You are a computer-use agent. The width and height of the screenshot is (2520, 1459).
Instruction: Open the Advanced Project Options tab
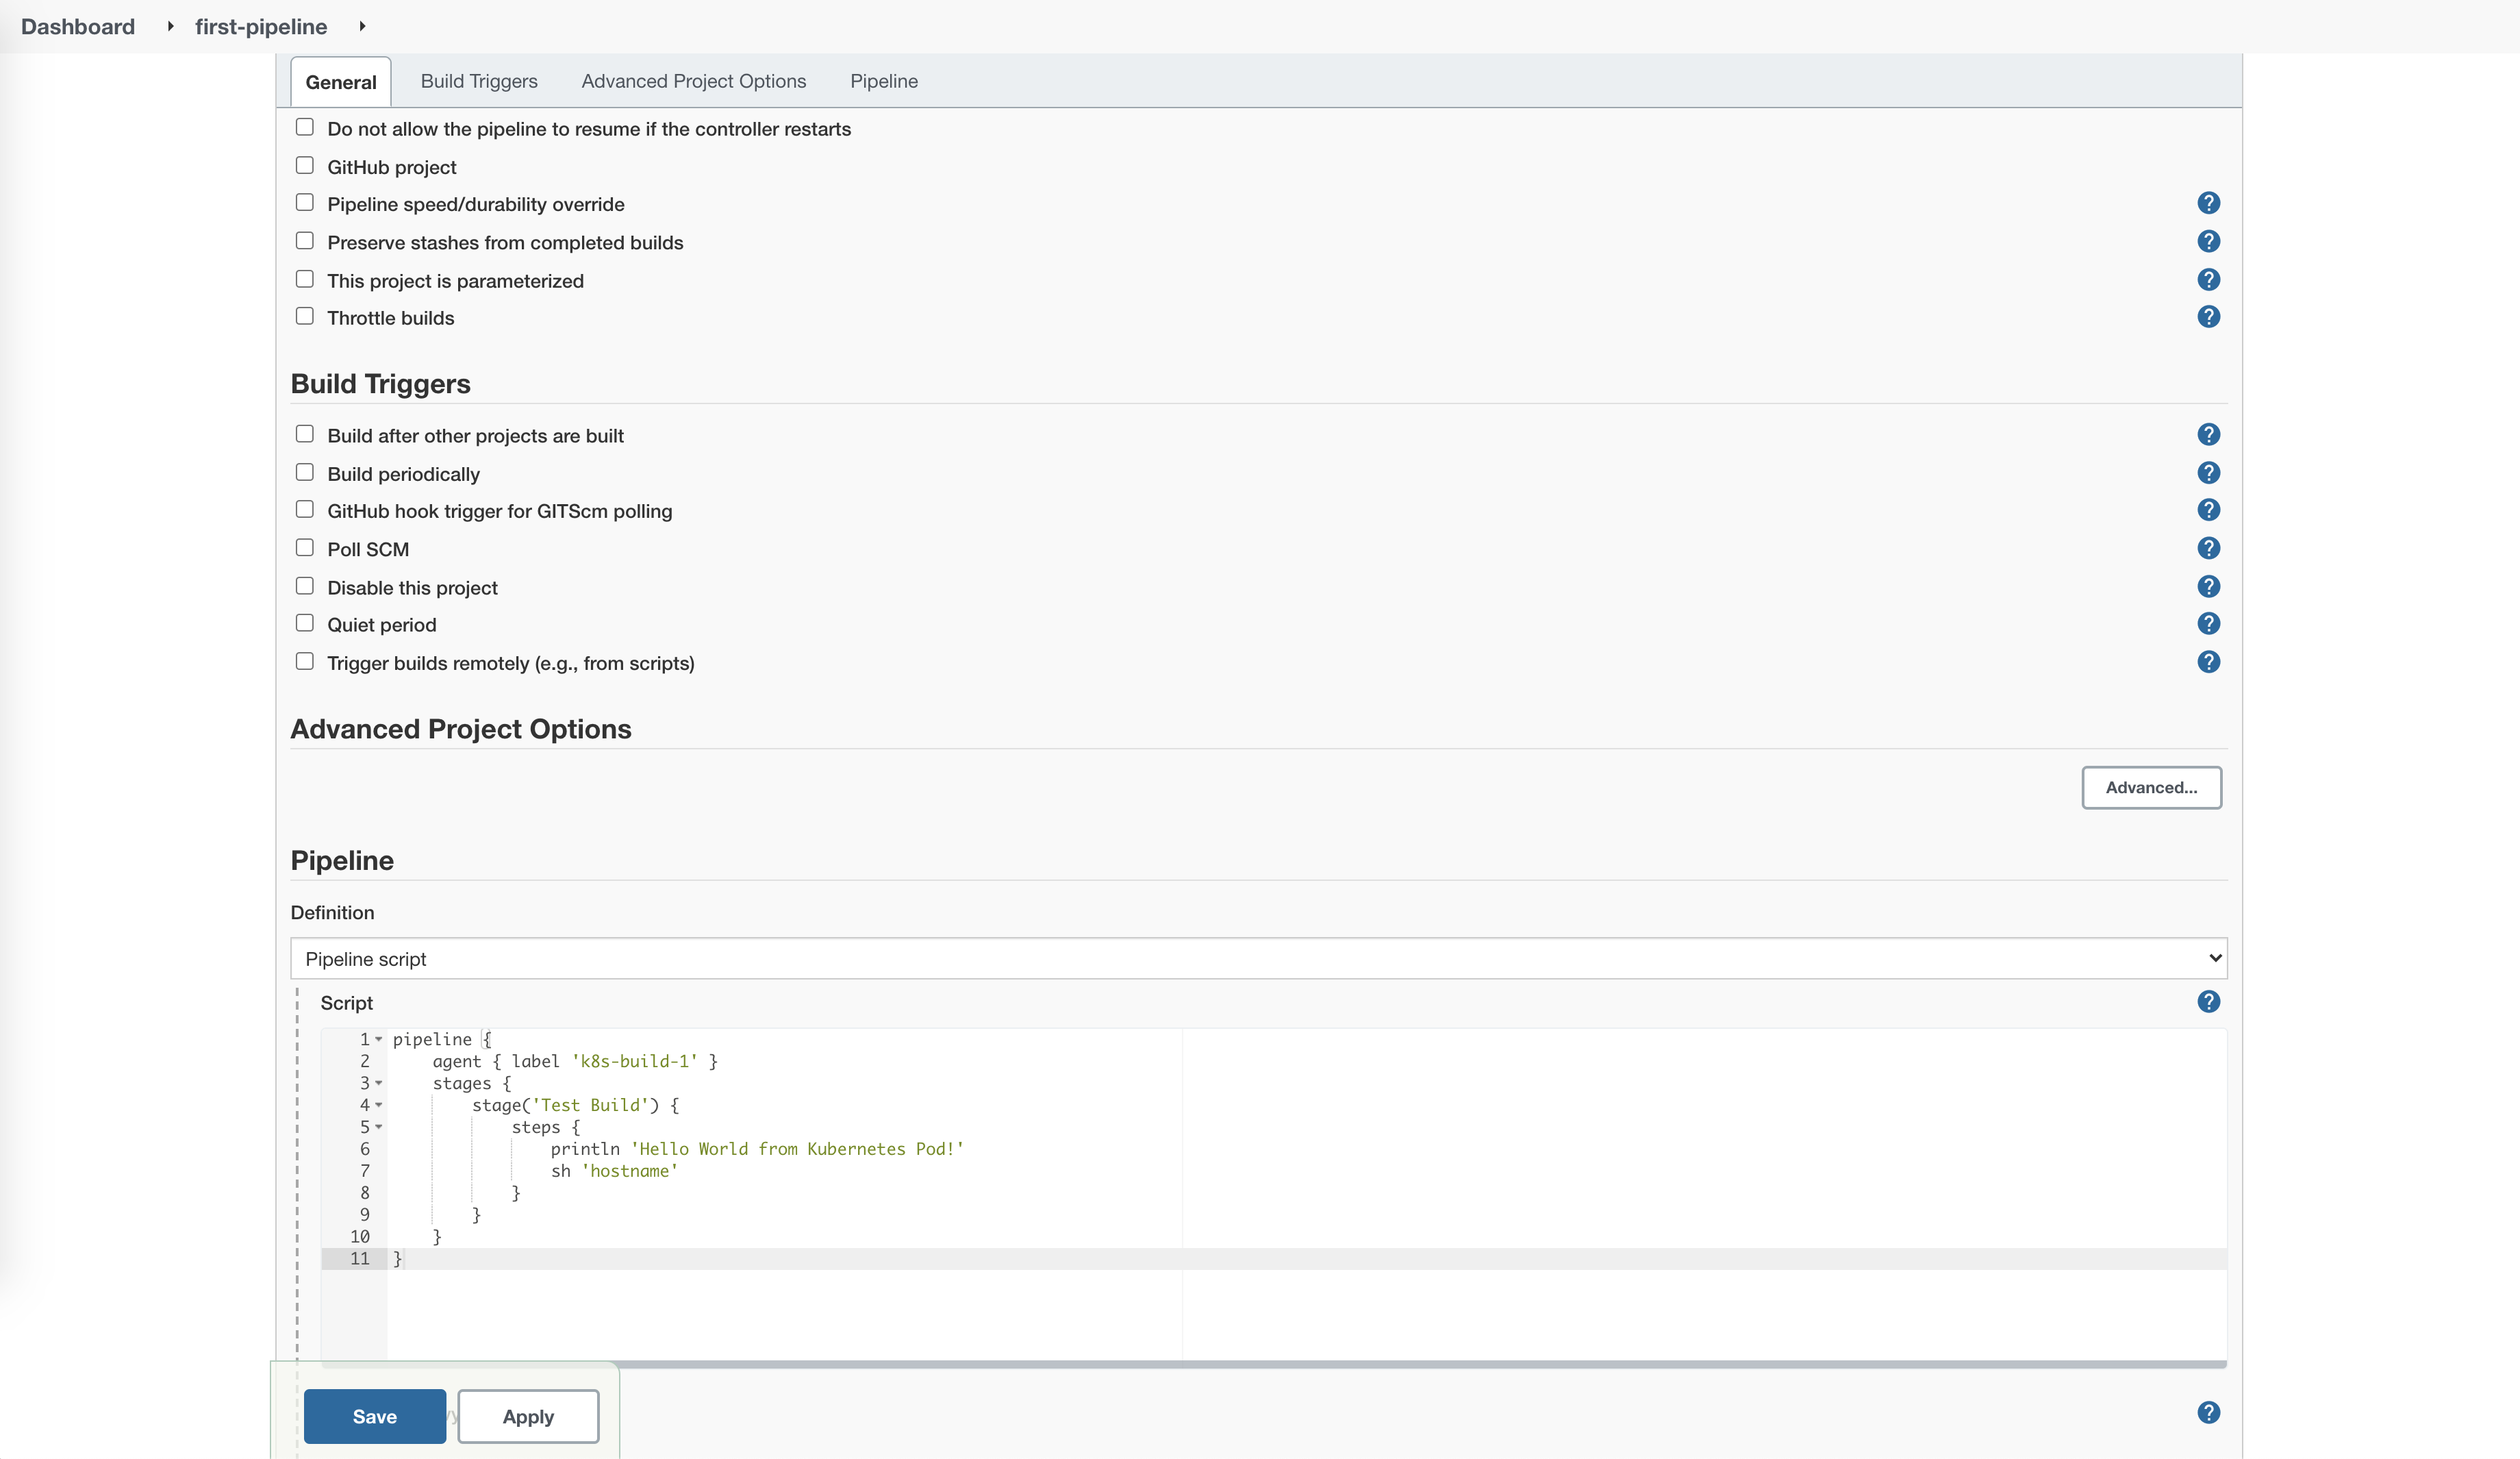693,81
